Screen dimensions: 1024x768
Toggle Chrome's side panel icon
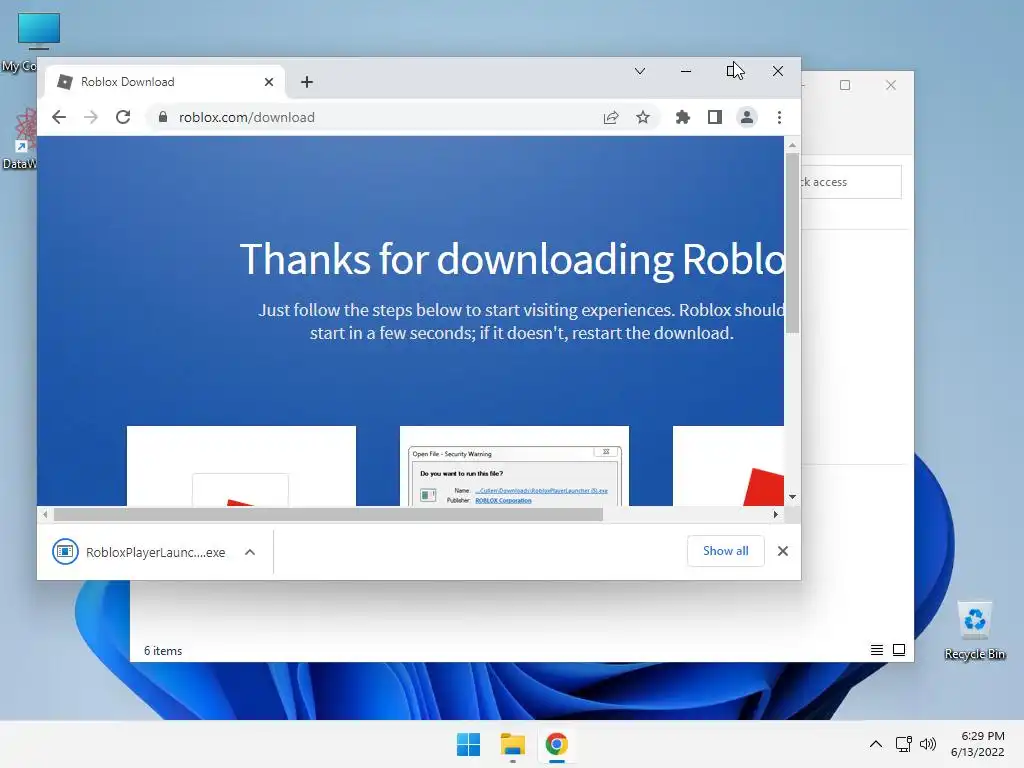pyautogui.click(x=714, y=118)
